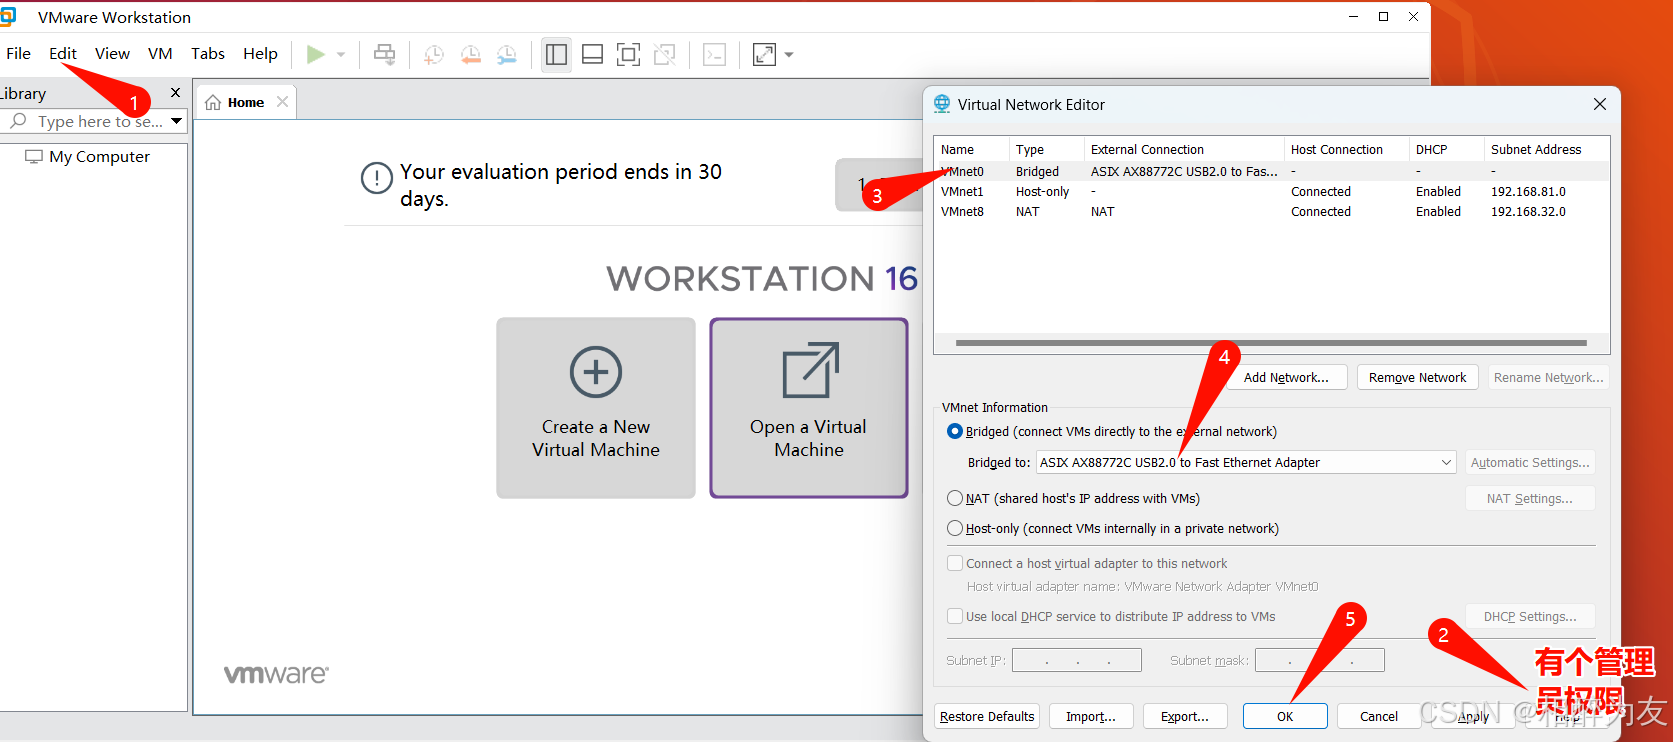Click the Subnet mask input field
Image resolution: width=1673 pixels, height=742 pixels.
[1320, 660]
